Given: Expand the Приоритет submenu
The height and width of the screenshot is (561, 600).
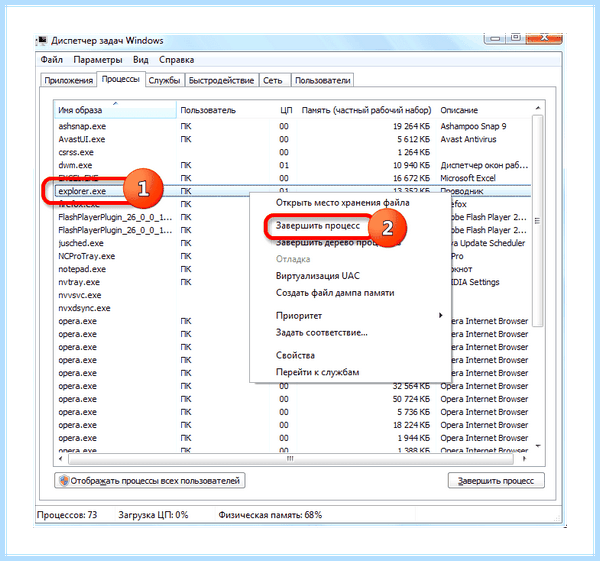Looking at the screenshot, I should 350,316.
